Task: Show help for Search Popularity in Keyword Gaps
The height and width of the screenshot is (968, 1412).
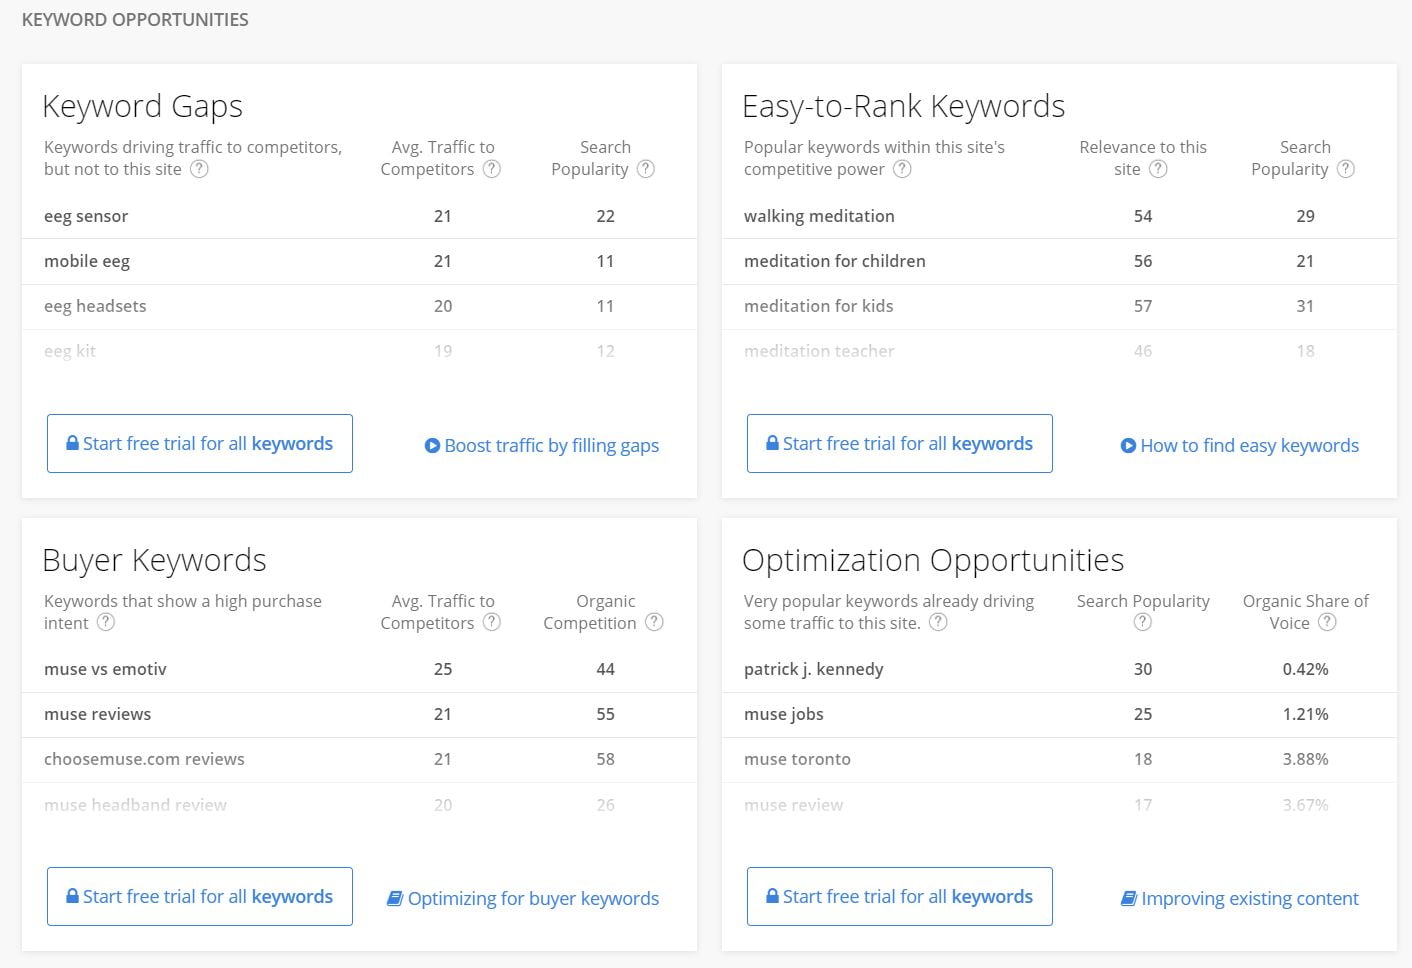Action: 646,169
